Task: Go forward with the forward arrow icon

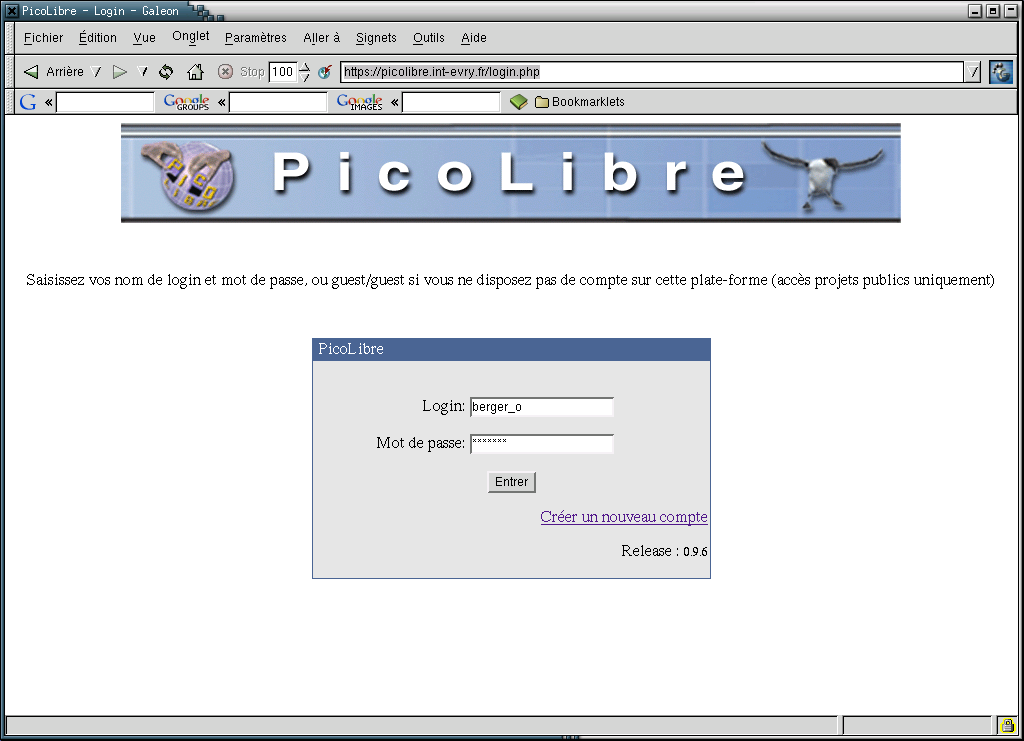Action: pos(120,72)
